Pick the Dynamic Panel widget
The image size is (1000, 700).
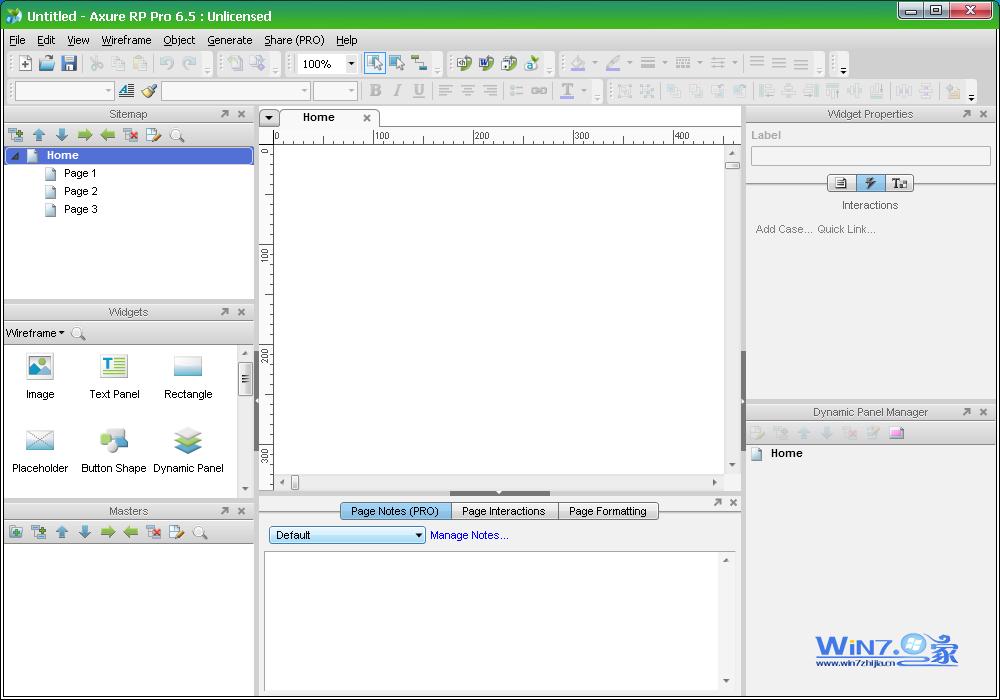click(x=188, y=451)
